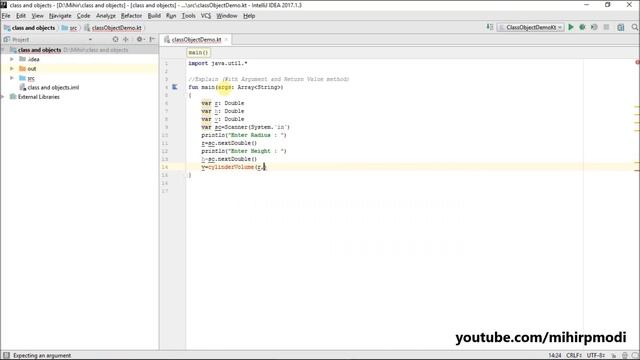Open the Code menu
Screen dimensions: 640x360
pyautogui.click(x=83, y=16)
